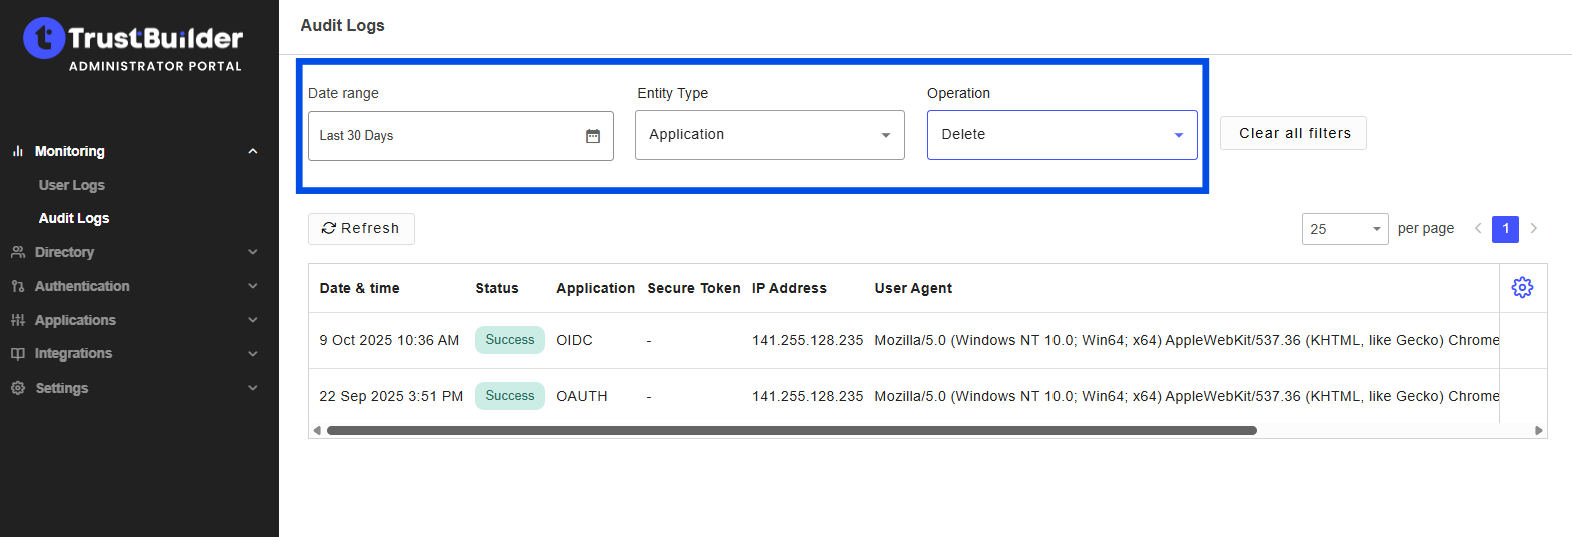Click the Directory people icon

tap(18, 252)
